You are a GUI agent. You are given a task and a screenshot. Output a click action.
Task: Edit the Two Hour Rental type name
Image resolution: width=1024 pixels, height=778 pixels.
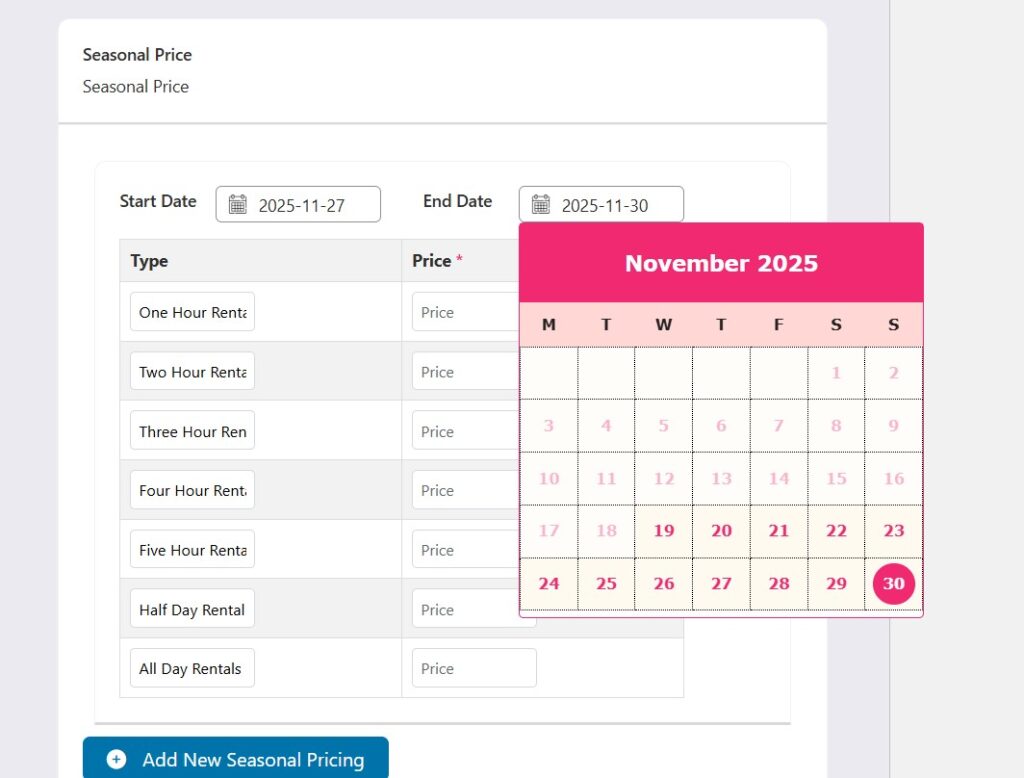[x=191, y=371]
